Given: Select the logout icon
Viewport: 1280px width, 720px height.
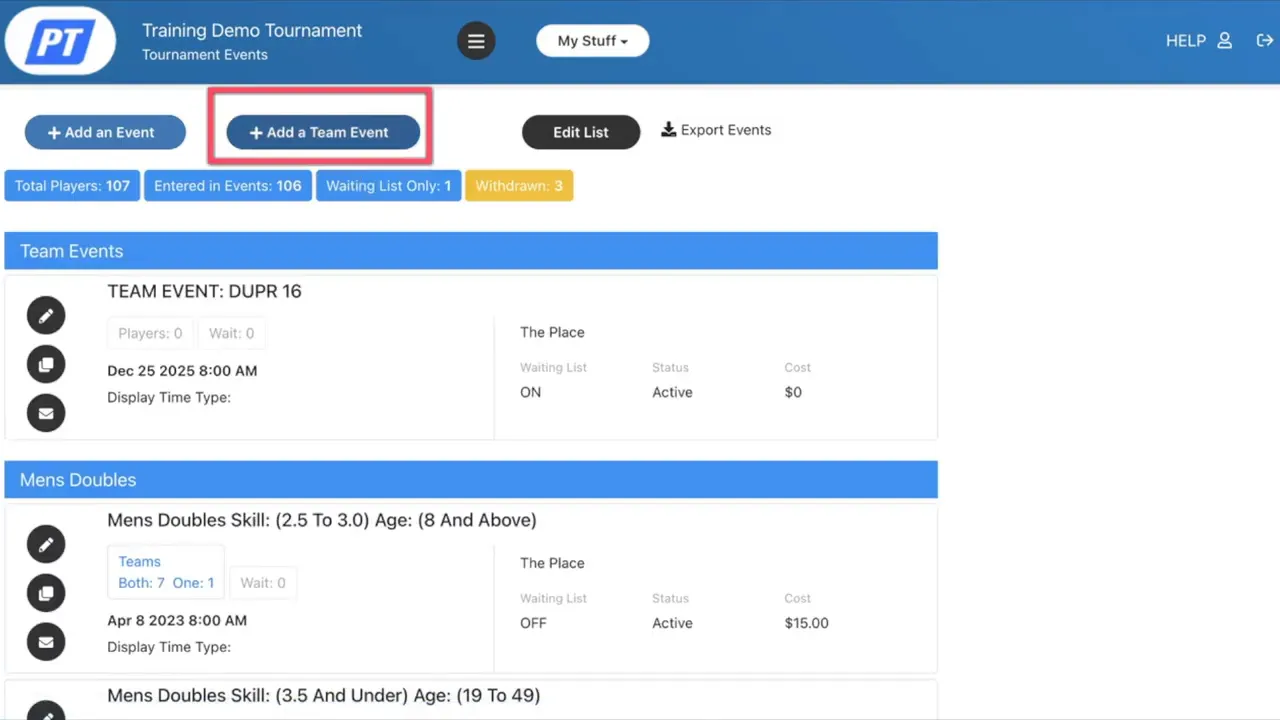Looking at the screenshot, I should (x=1264, y=40).
